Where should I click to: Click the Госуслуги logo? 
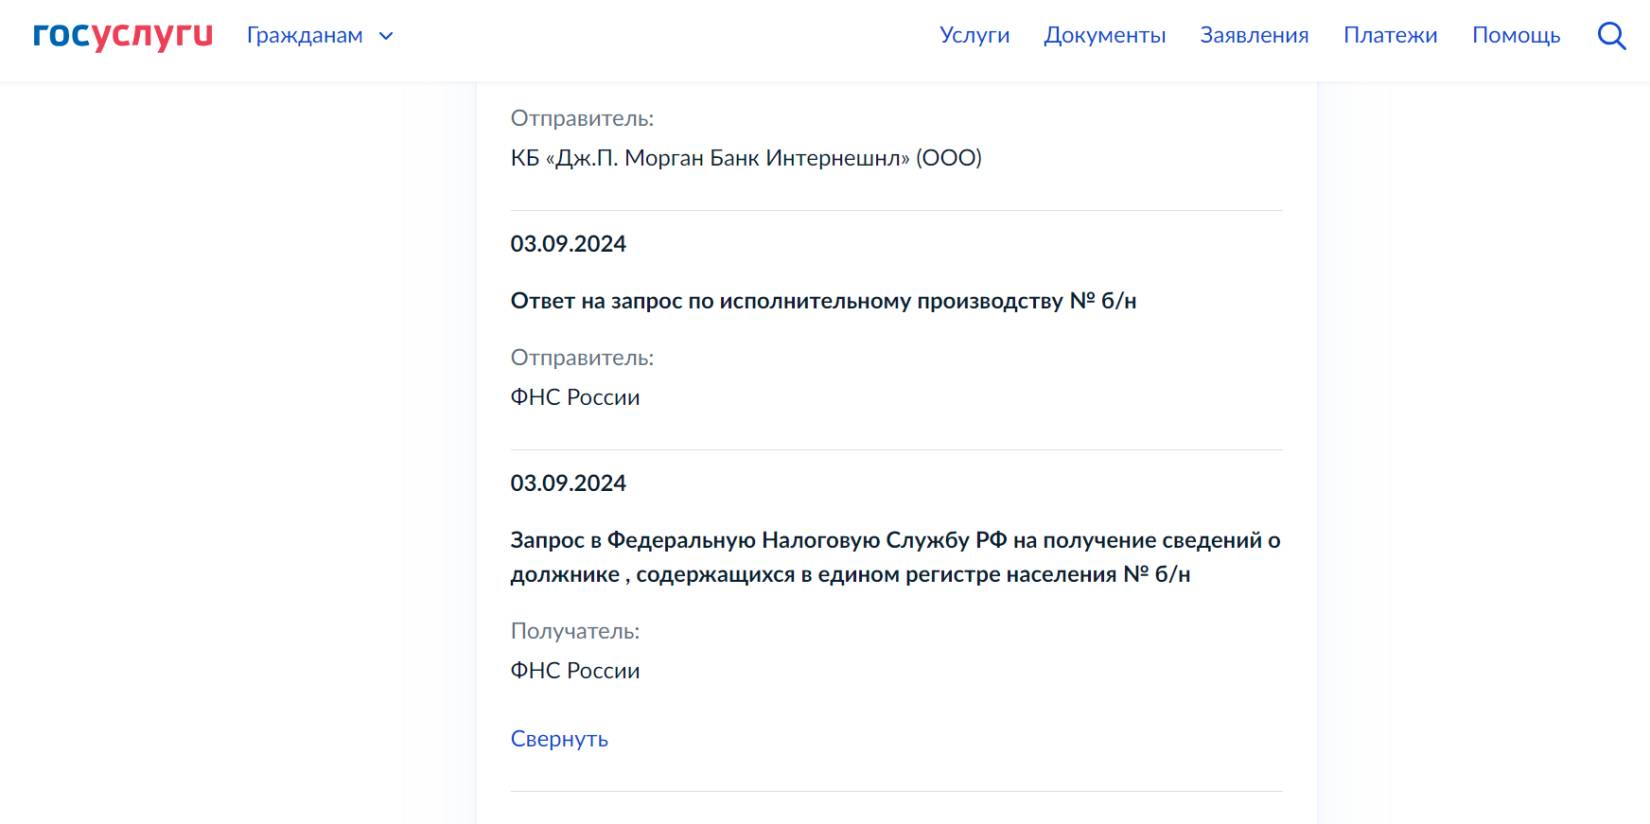pos(123,35)
